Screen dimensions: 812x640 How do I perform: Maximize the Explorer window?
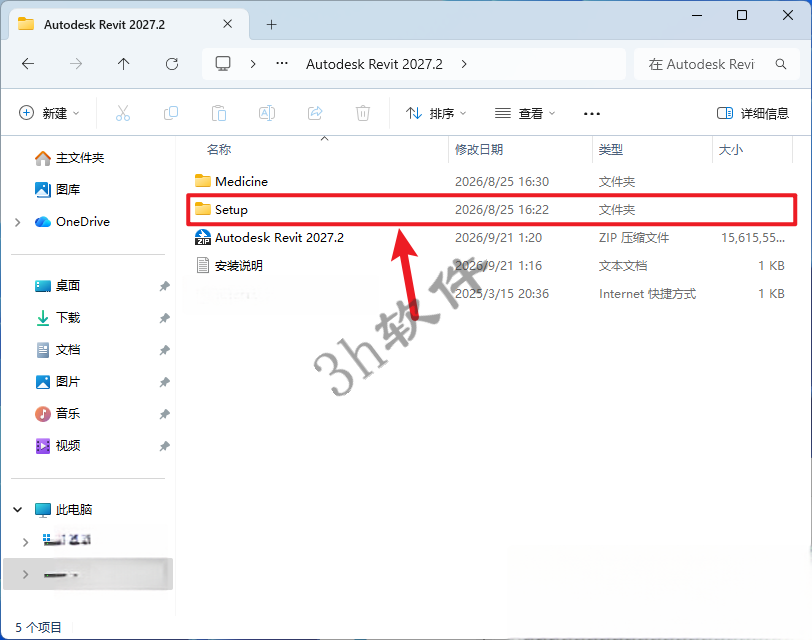point(742,15)
